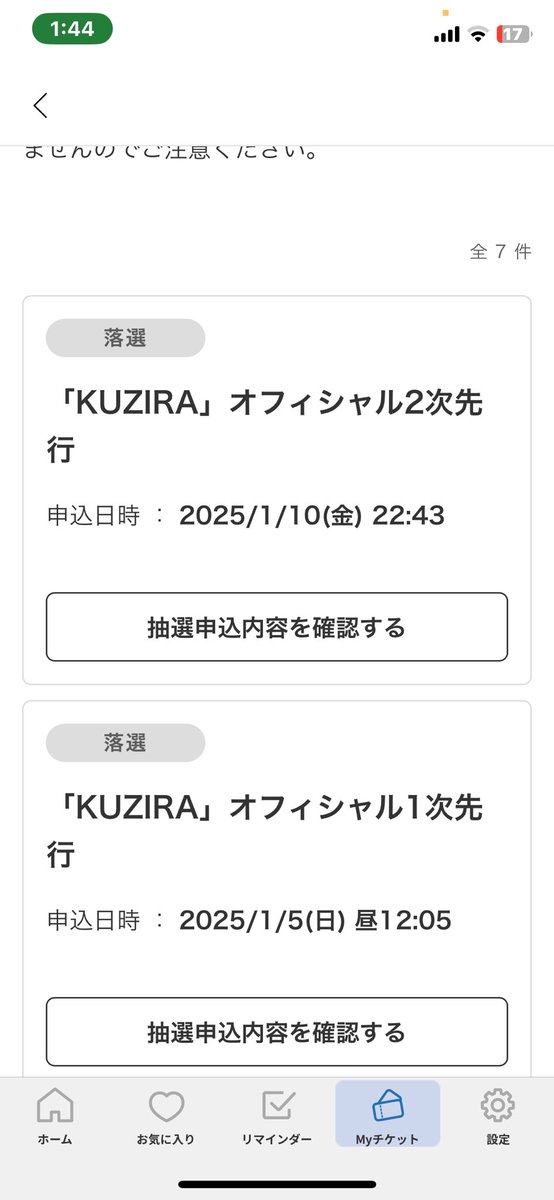Open「KUZIRA」オフィシャル2次先行 title
The width and height of the screenshot is (554, 1200).
269,425
